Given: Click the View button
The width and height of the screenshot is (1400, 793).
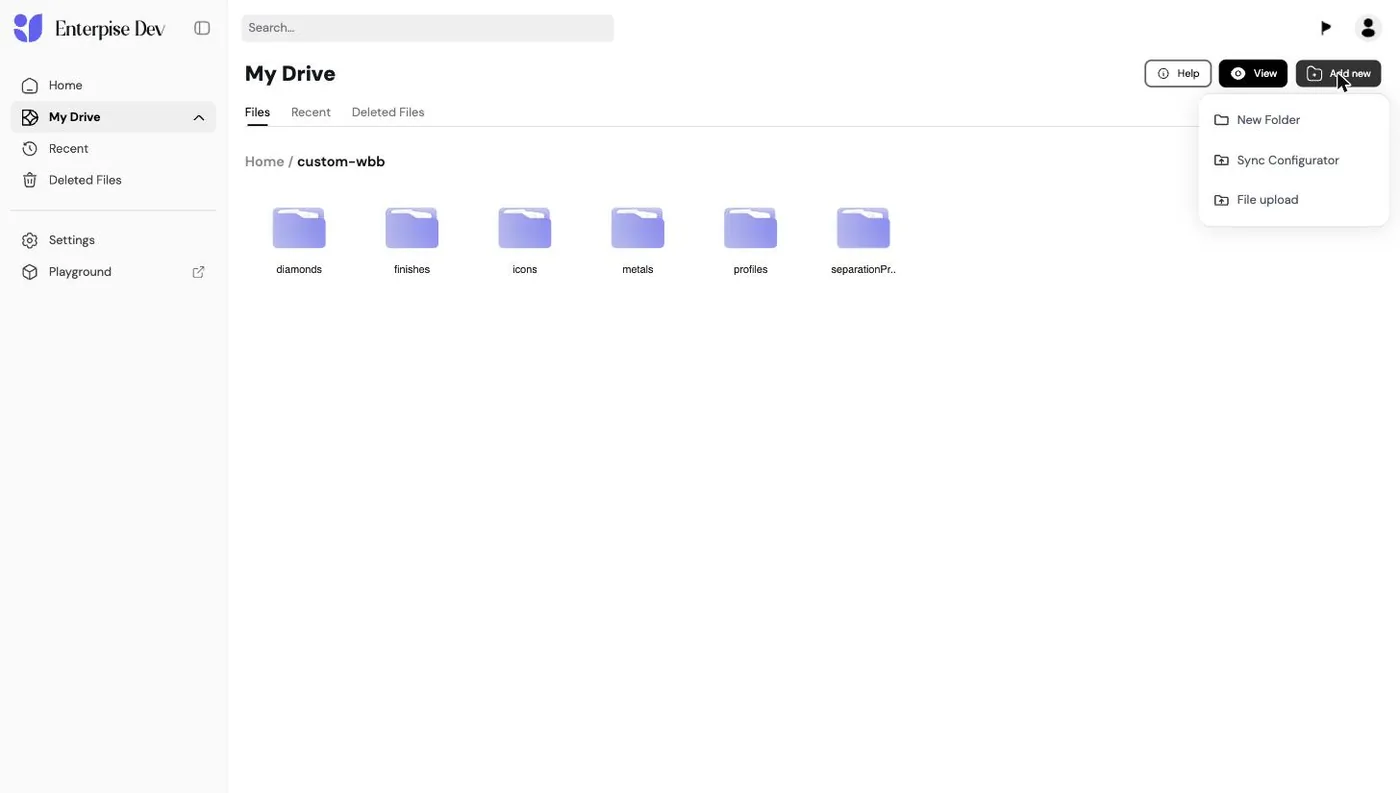Looking at the screenshot, I should coord(1253,73).
